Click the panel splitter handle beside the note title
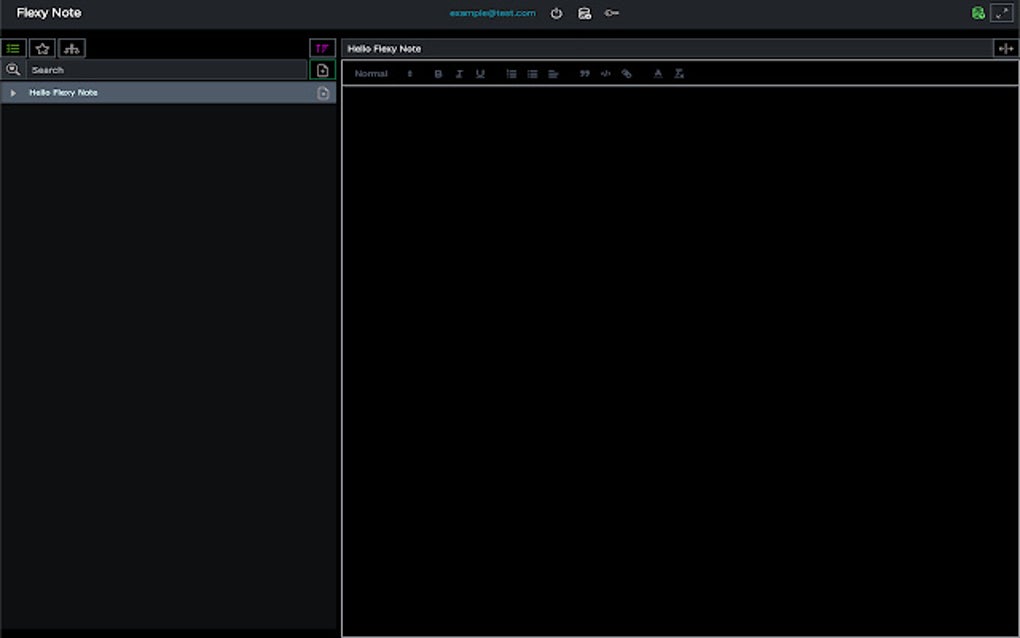This screenshot has width=1020, height=638. (x=1004, y=47)
